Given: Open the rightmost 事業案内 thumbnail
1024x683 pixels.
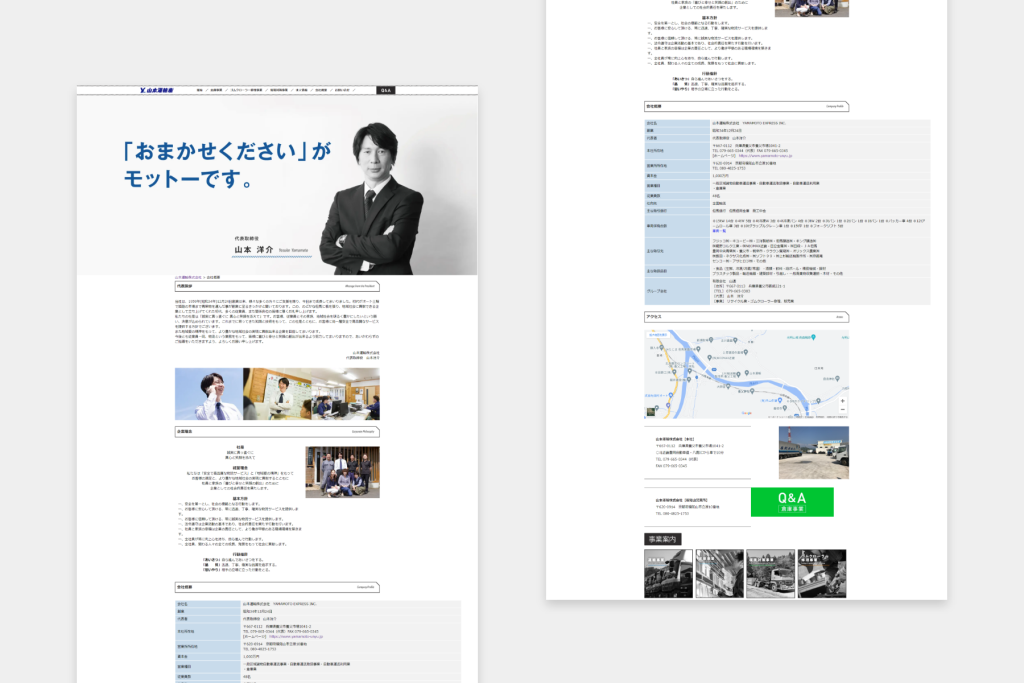Looking at the screenshot, I should (822, 573).
